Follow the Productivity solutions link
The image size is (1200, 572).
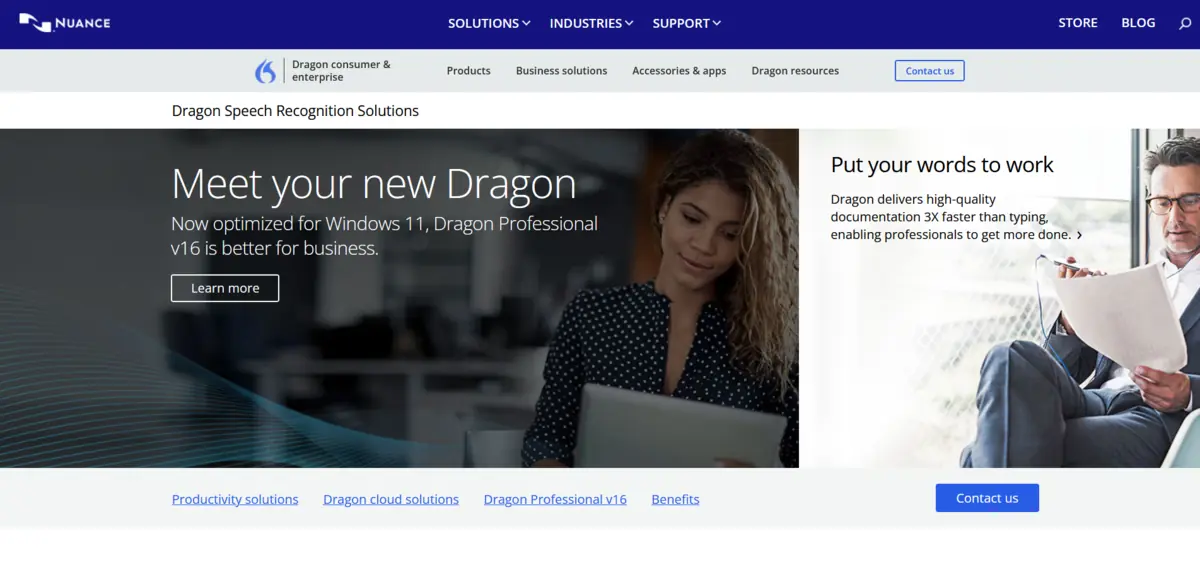(x=235, y=499)
